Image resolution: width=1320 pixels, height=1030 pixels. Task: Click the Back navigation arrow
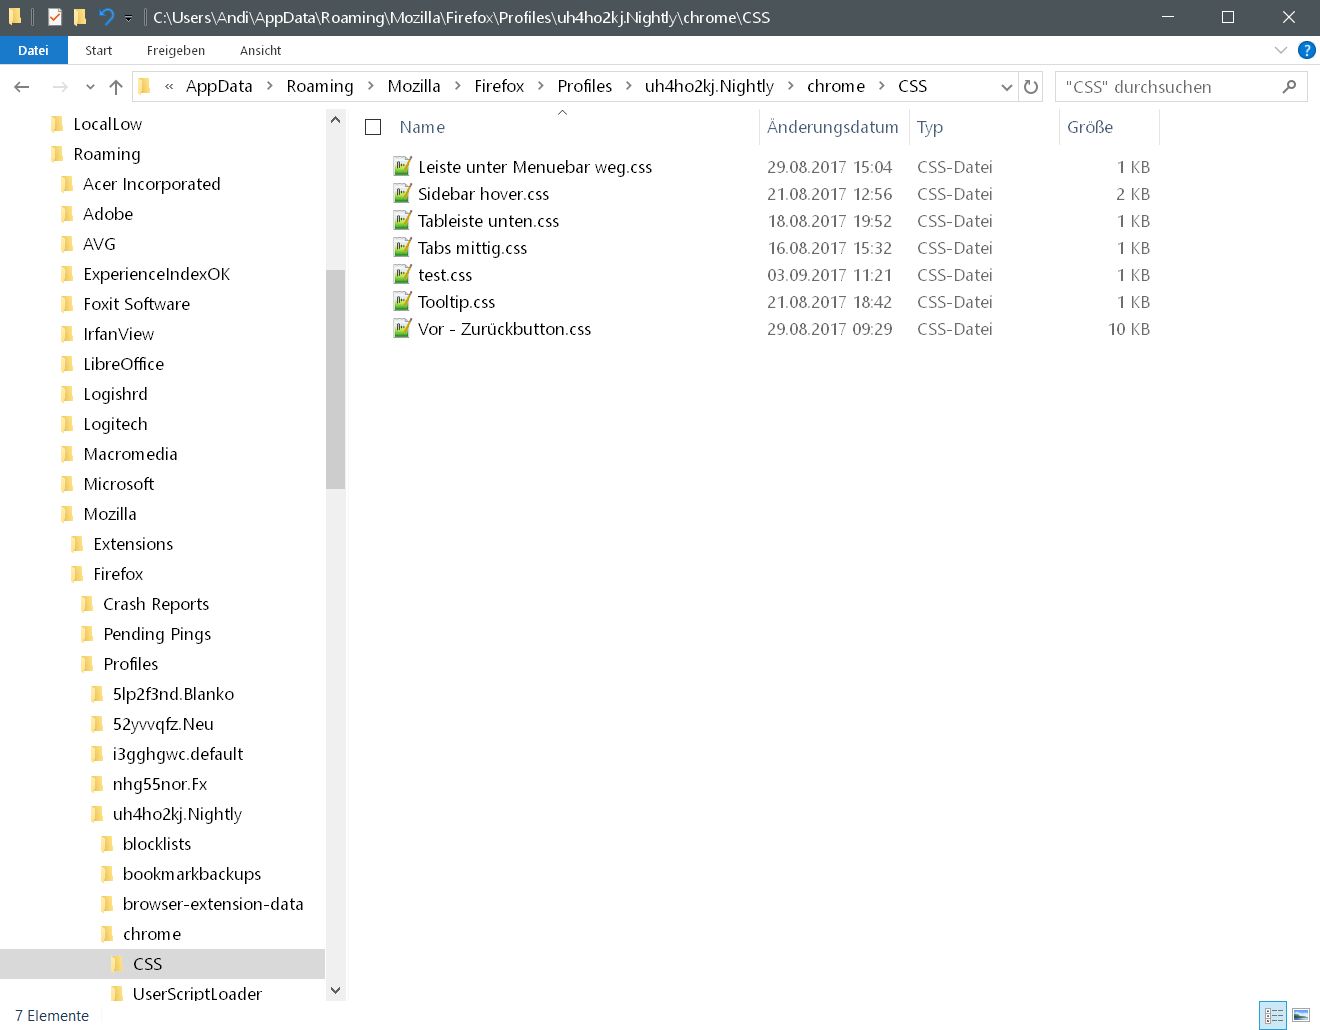click(22, 87)
